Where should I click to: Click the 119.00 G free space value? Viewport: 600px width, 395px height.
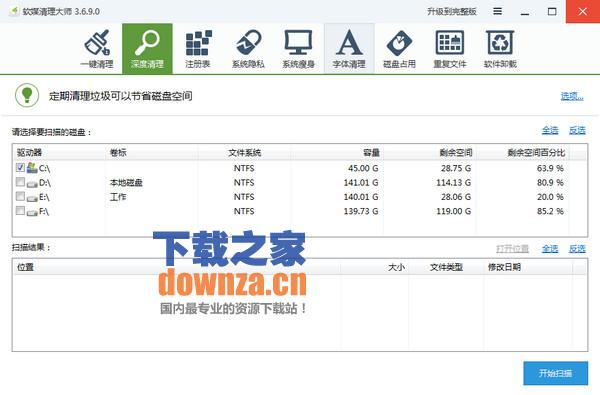(x=454, y=211)
